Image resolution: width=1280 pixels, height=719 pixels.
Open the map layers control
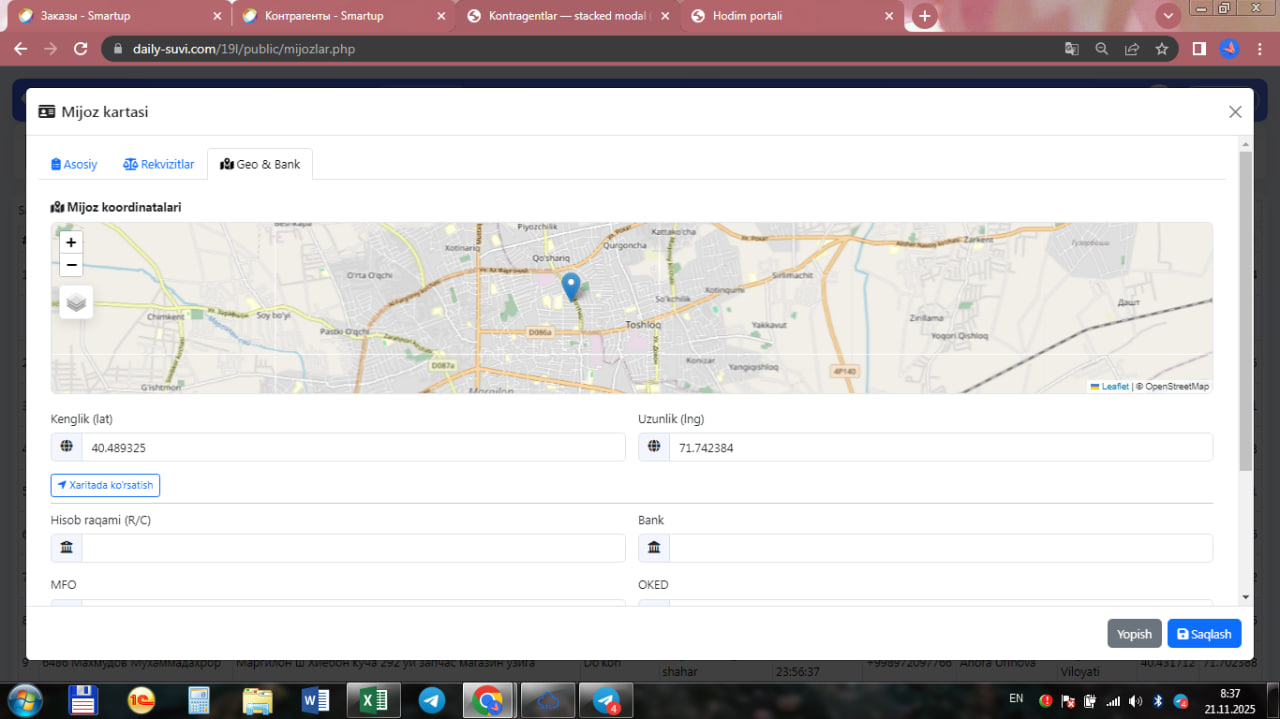[76, 302]
